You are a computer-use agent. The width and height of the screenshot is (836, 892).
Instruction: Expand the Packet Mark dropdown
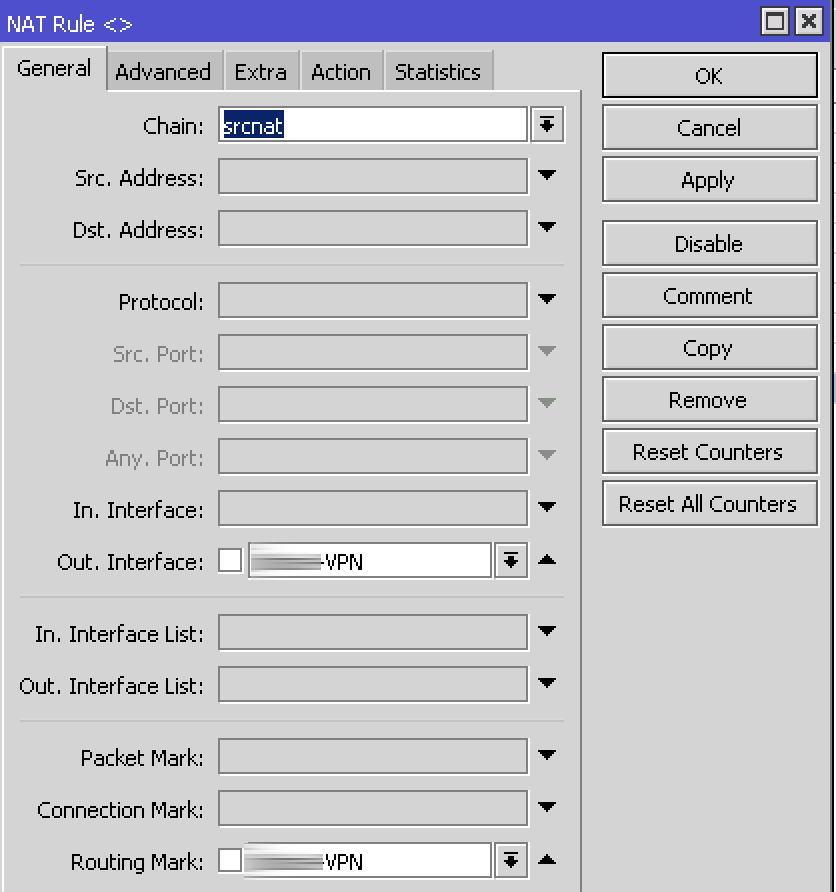pos(547,756)
